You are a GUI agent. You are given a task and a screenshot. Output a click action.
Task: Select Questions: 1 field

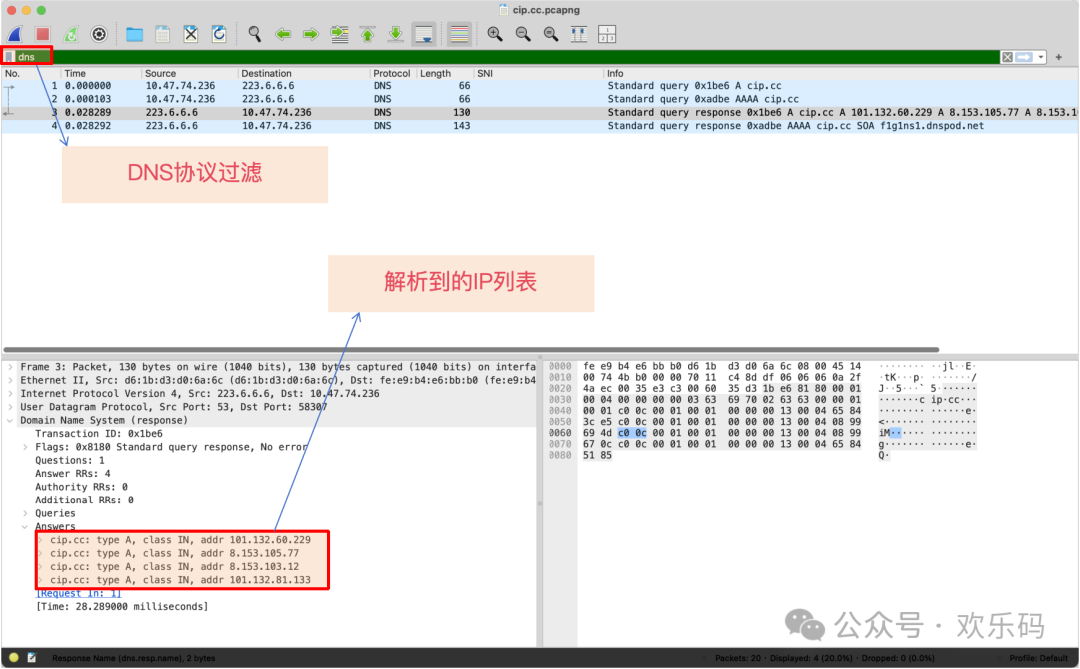click(x=70, y=460)
